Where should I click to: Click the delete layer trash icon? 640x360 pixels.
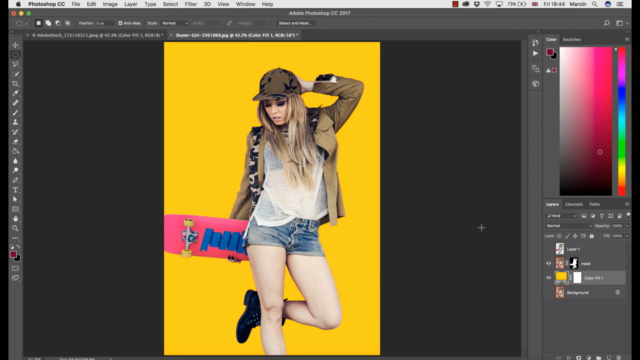tap(619, 358)
